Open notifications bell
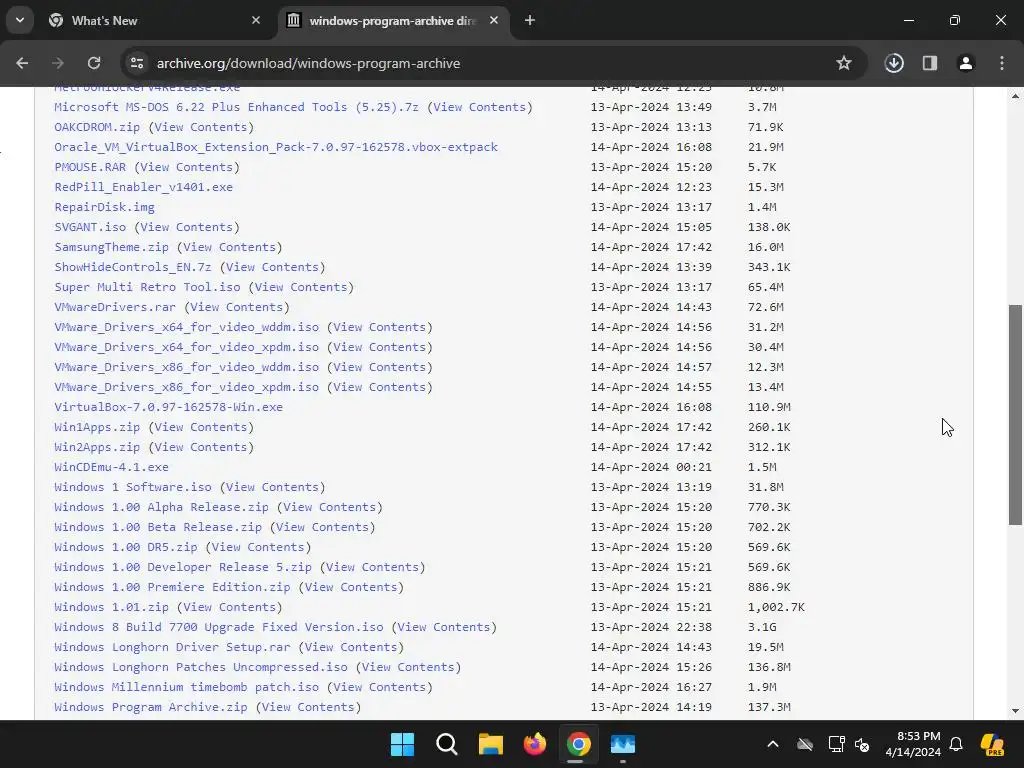This screenshot has height=768, width=1024. tap(956, 744)
